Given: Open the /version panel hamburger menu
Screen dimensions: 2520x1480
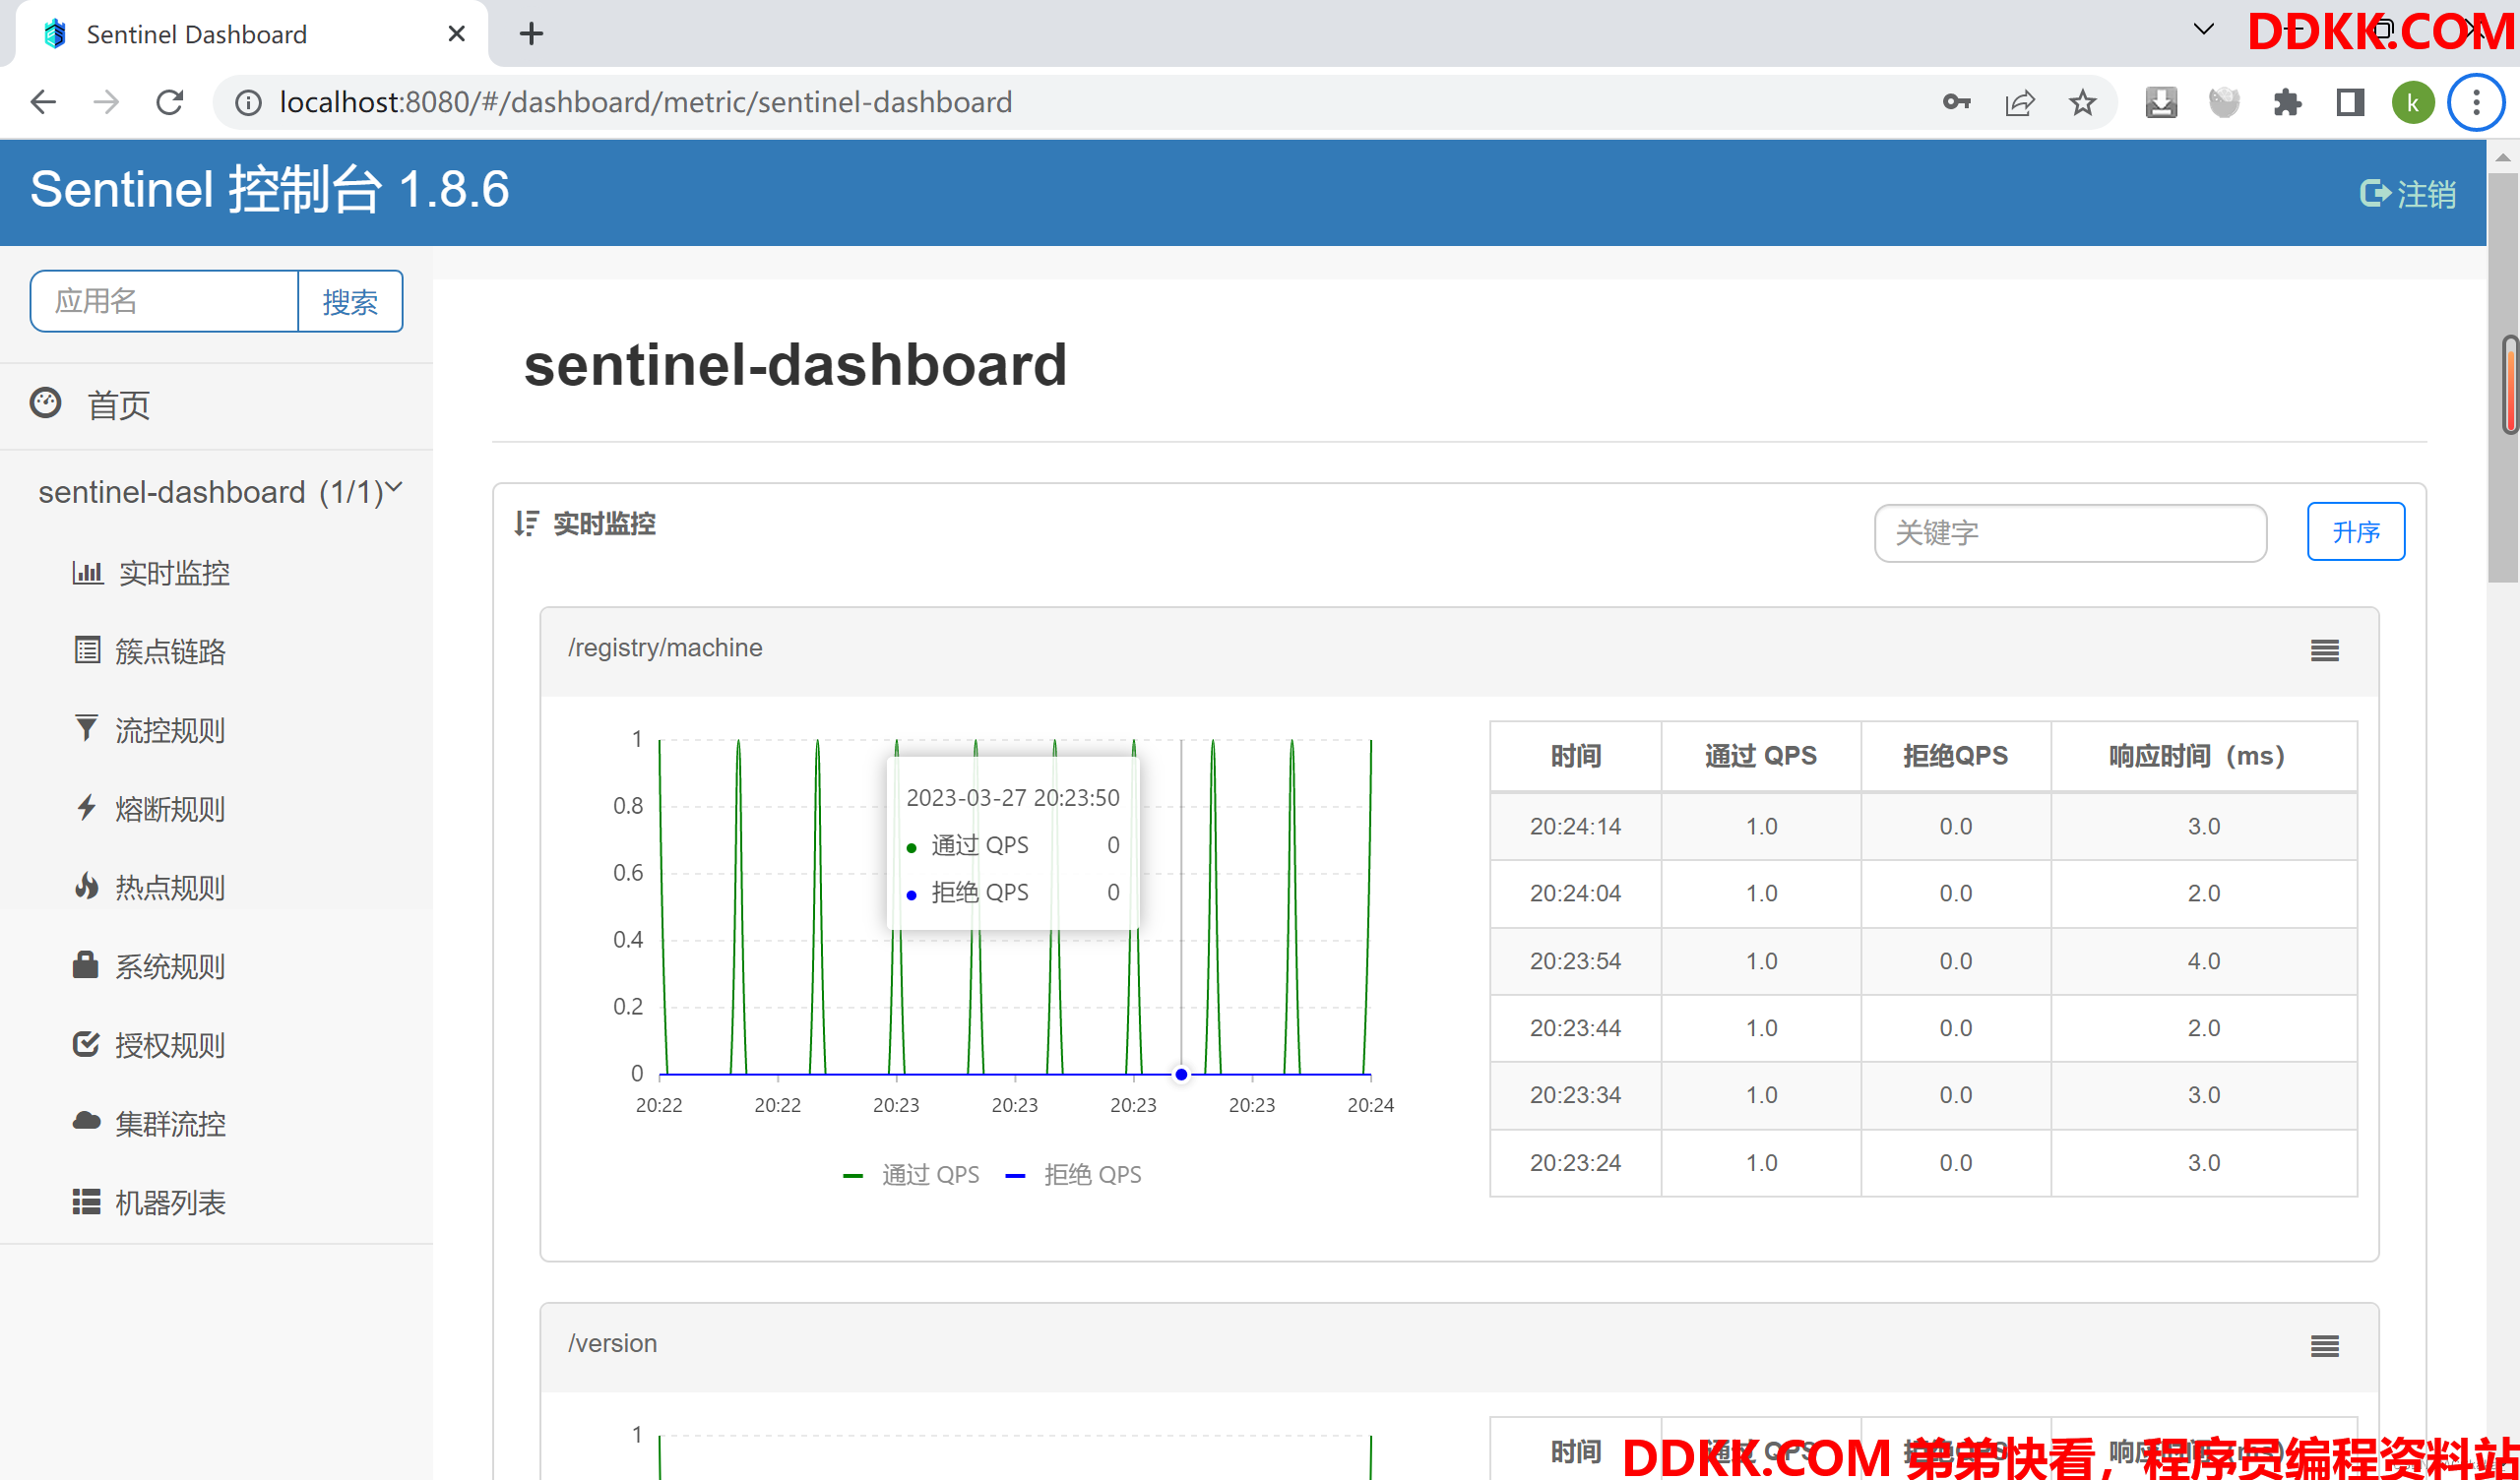Looking at the screenshot, I should click(2325, 1346).
